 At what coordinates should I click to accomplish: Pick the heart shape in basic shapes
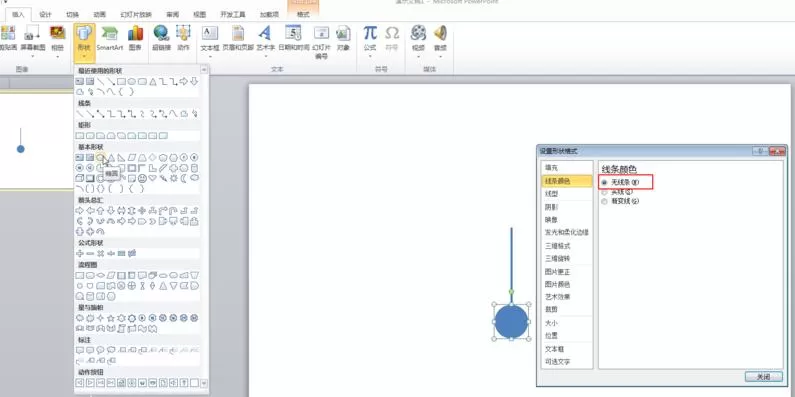click(153, 178)
